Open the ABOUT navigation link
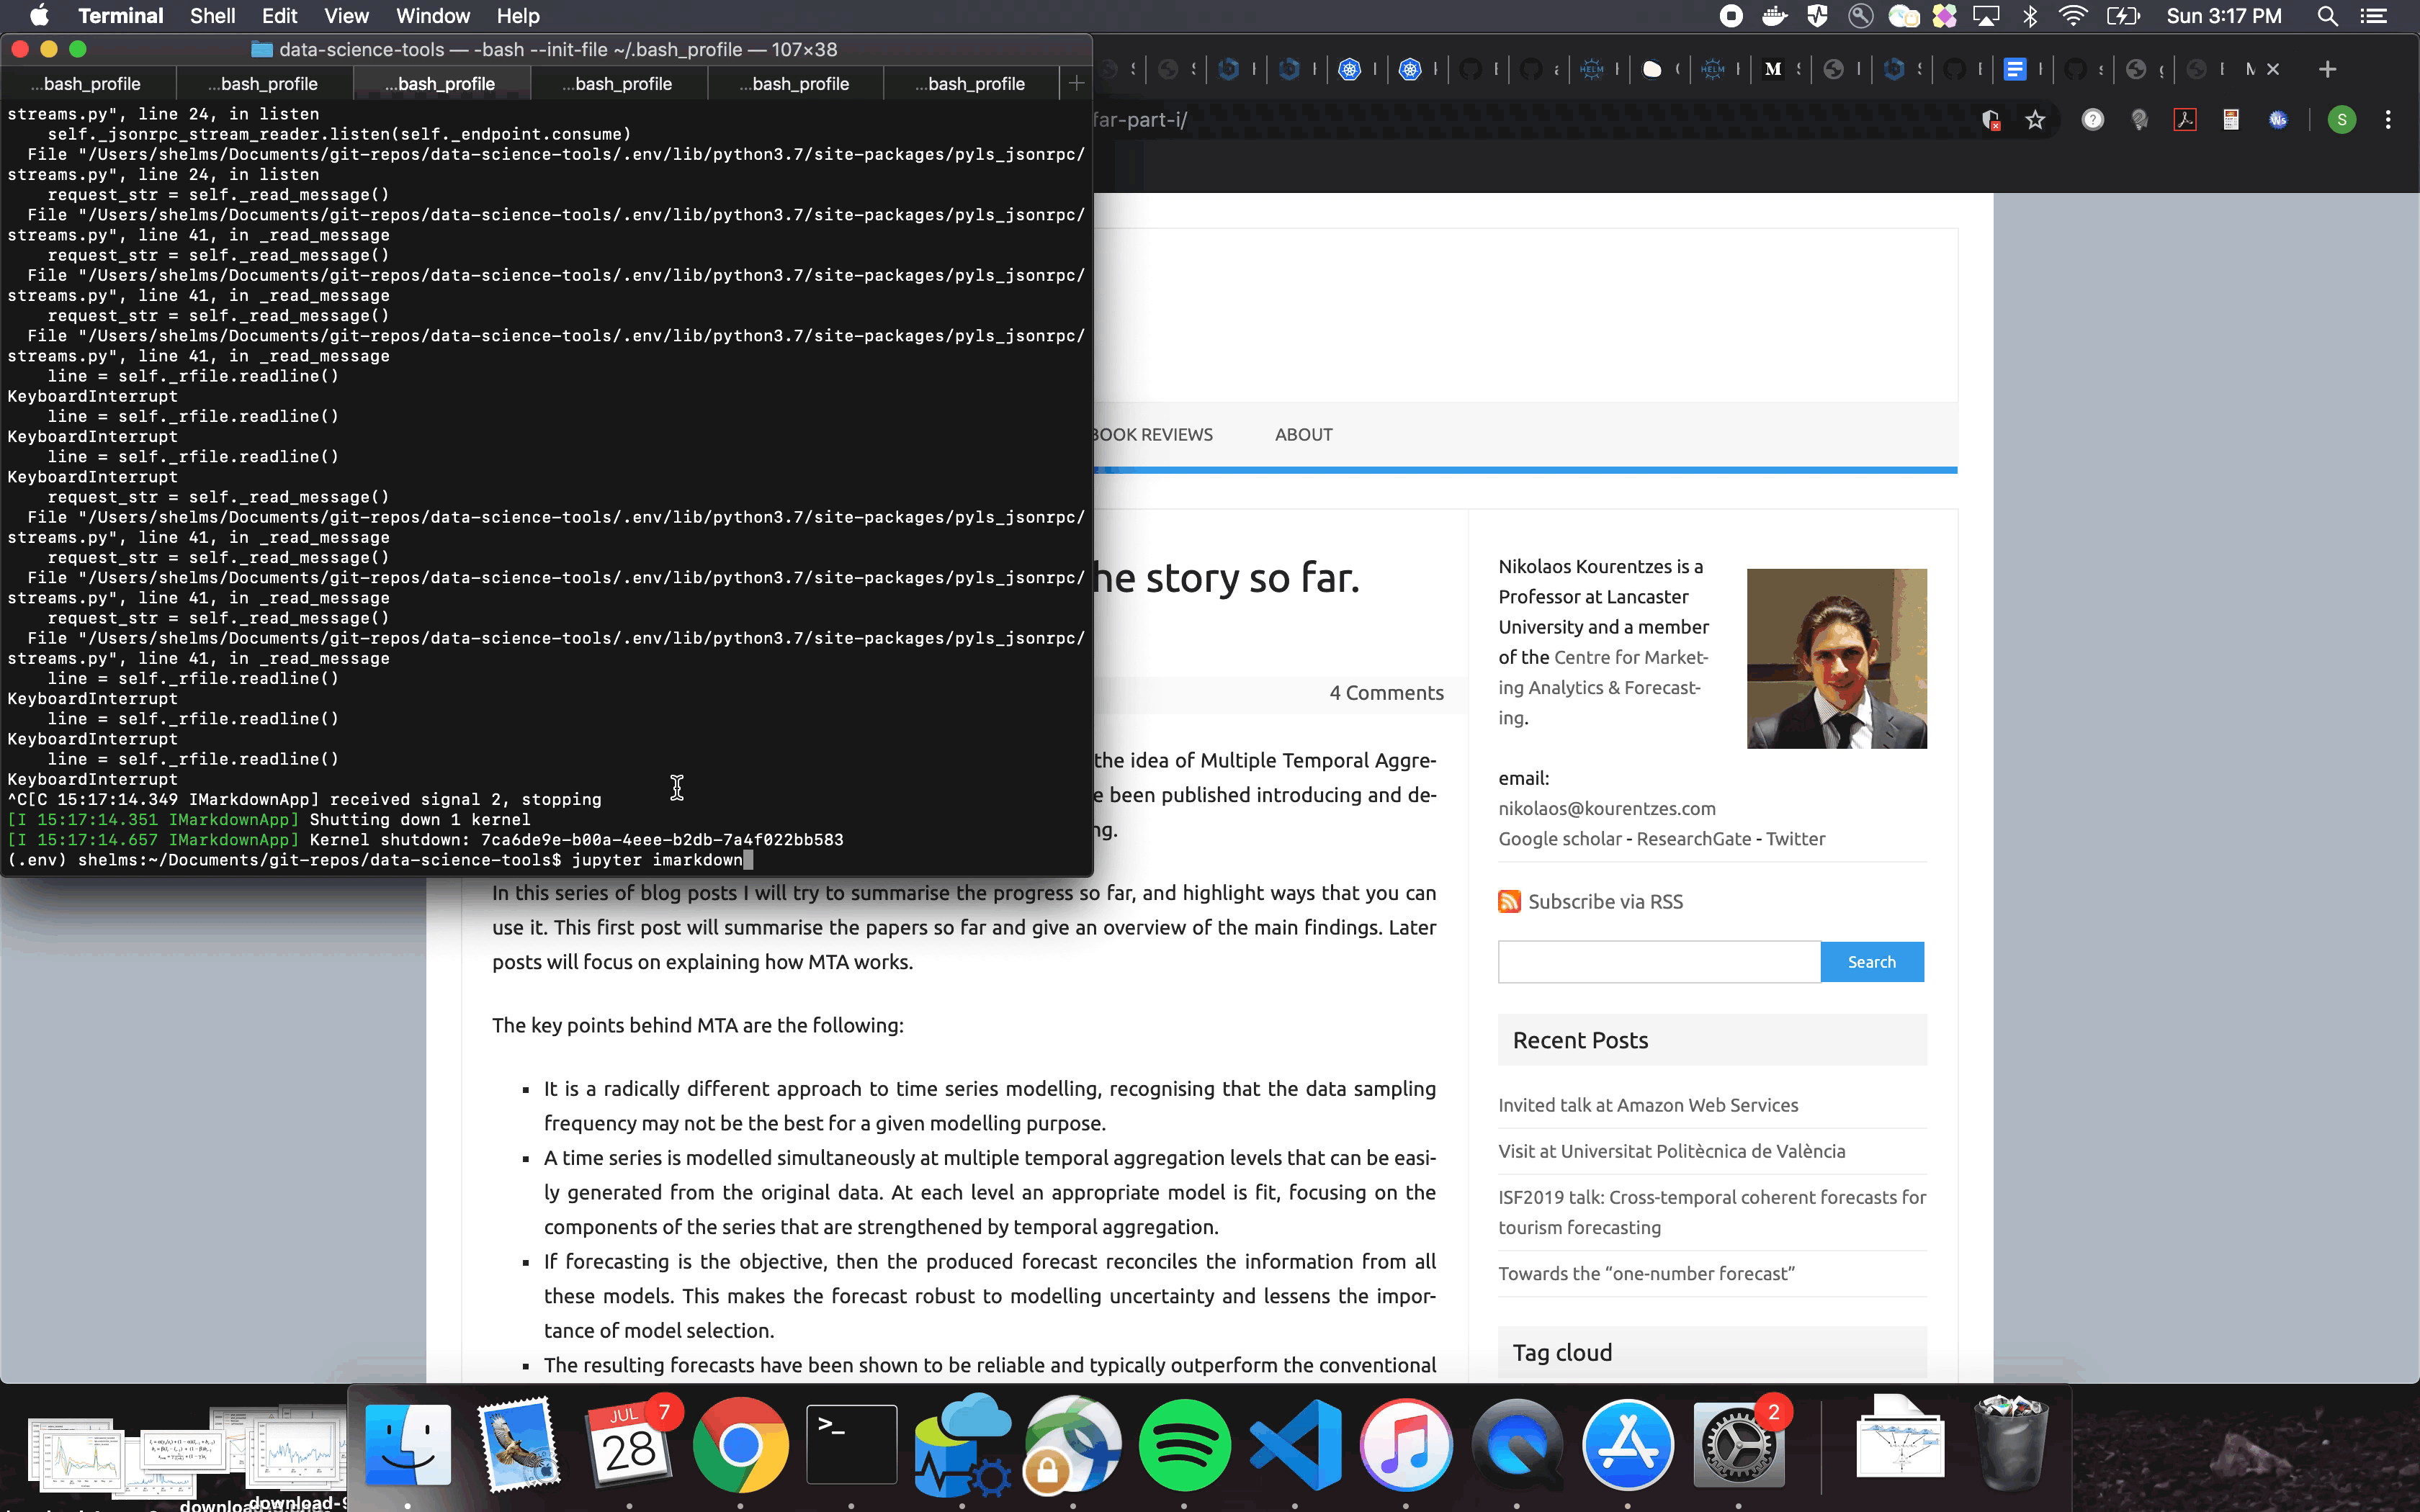2420x1512 pixels. [x=1303, y=435]
